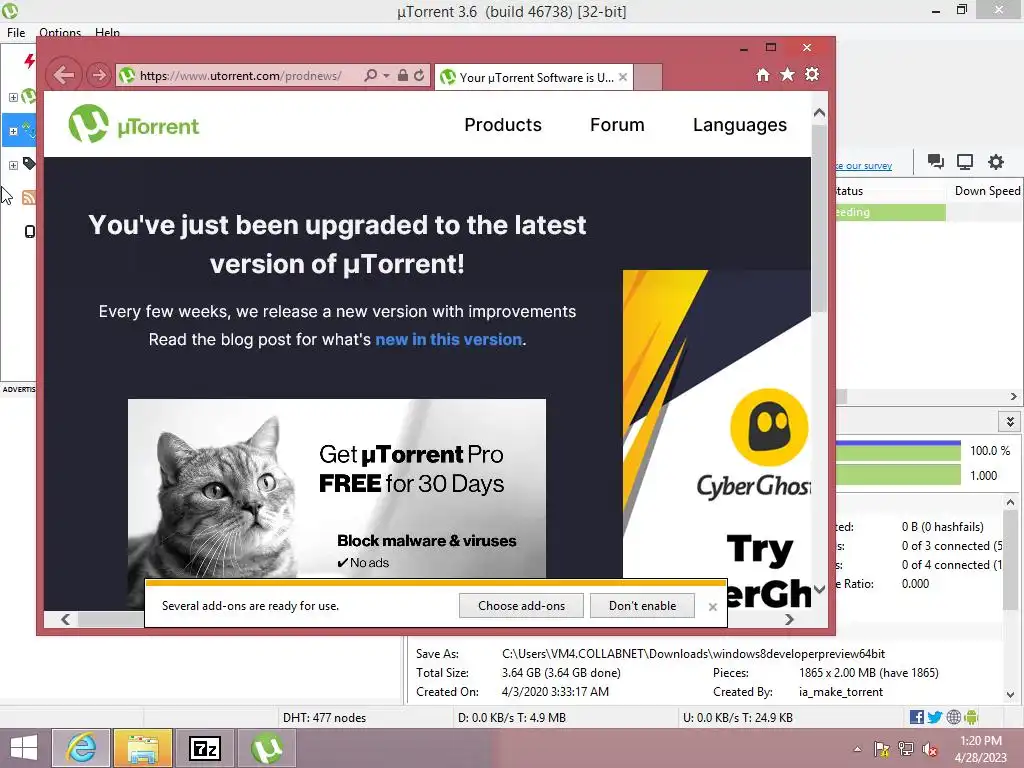Open the Products menu on webpage
The width and height of the screenshot is (1024, 768).
coord(503,125)
